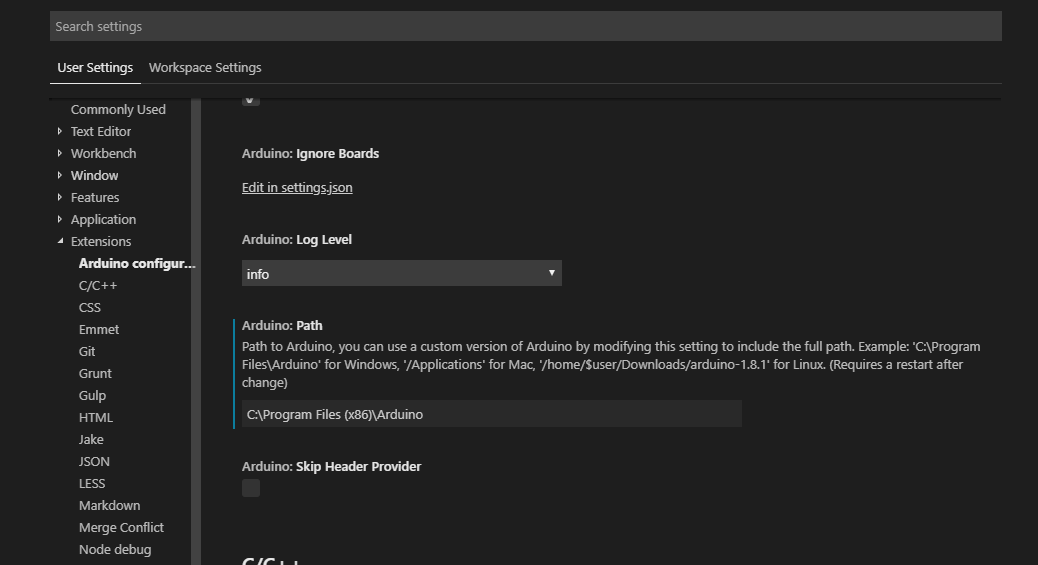Expand the Features section arrow
The width and height of the screenshot is (1038, 565).
(x=60, y=197)
